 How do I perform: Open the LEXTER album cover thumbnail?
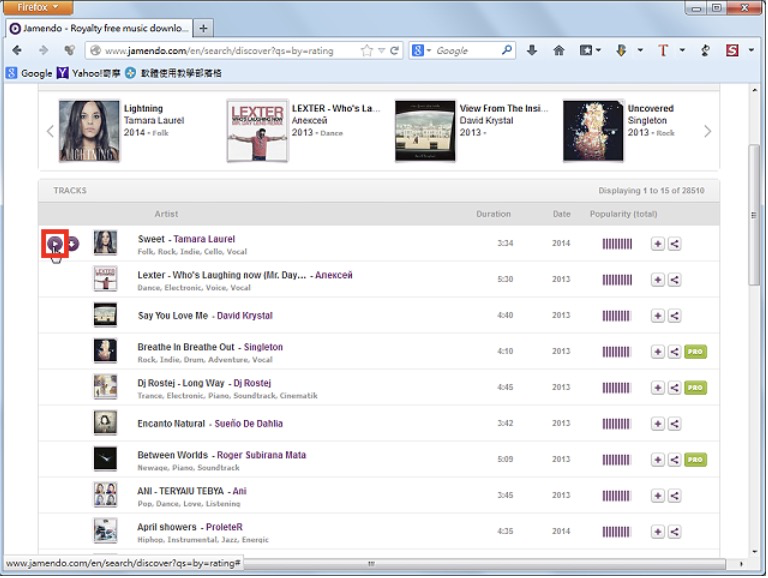(x=257, y=131)
